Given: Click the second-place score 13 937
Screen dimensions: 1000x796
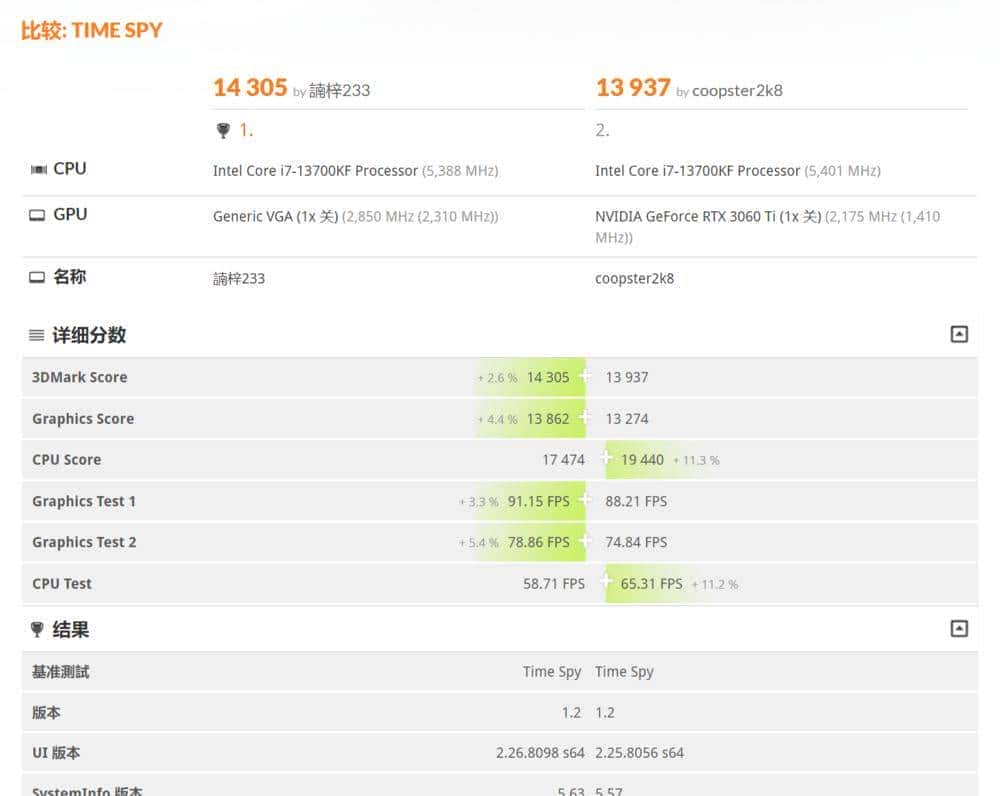Looking at the screenshot, I should 632,87.
